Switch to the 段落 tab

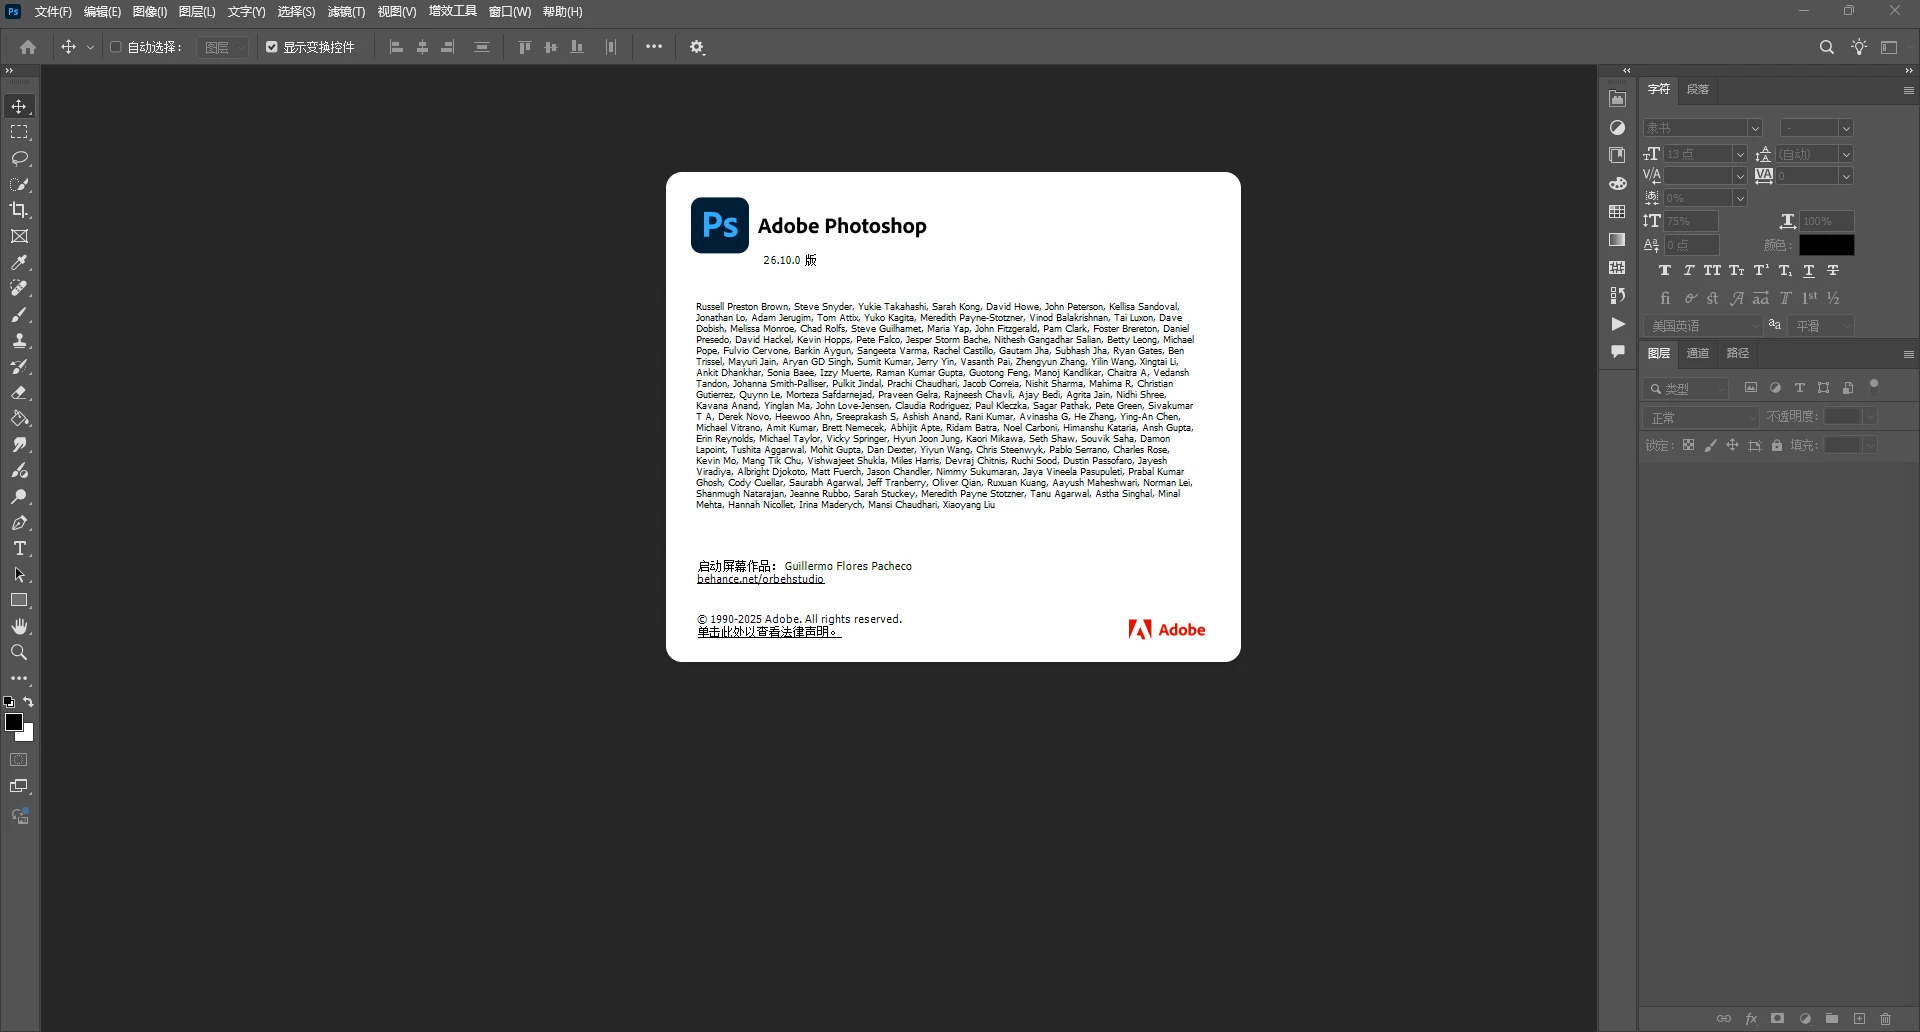(x=1698, y=90)
